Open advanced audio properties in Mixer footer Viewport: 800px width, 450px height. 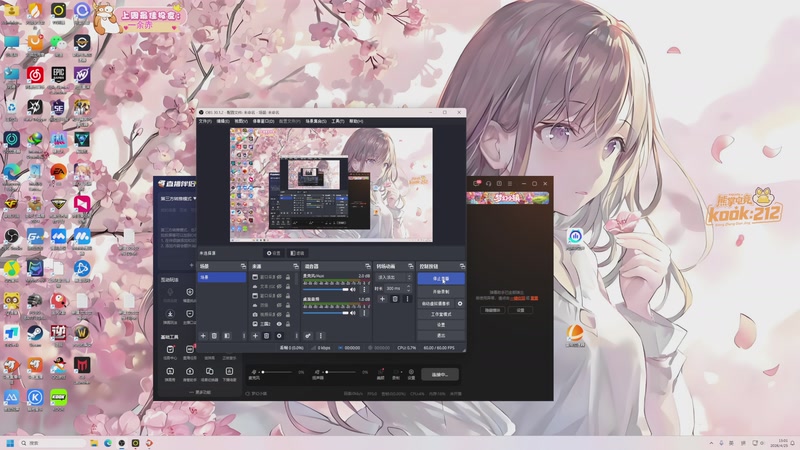[x=308, y=336]
